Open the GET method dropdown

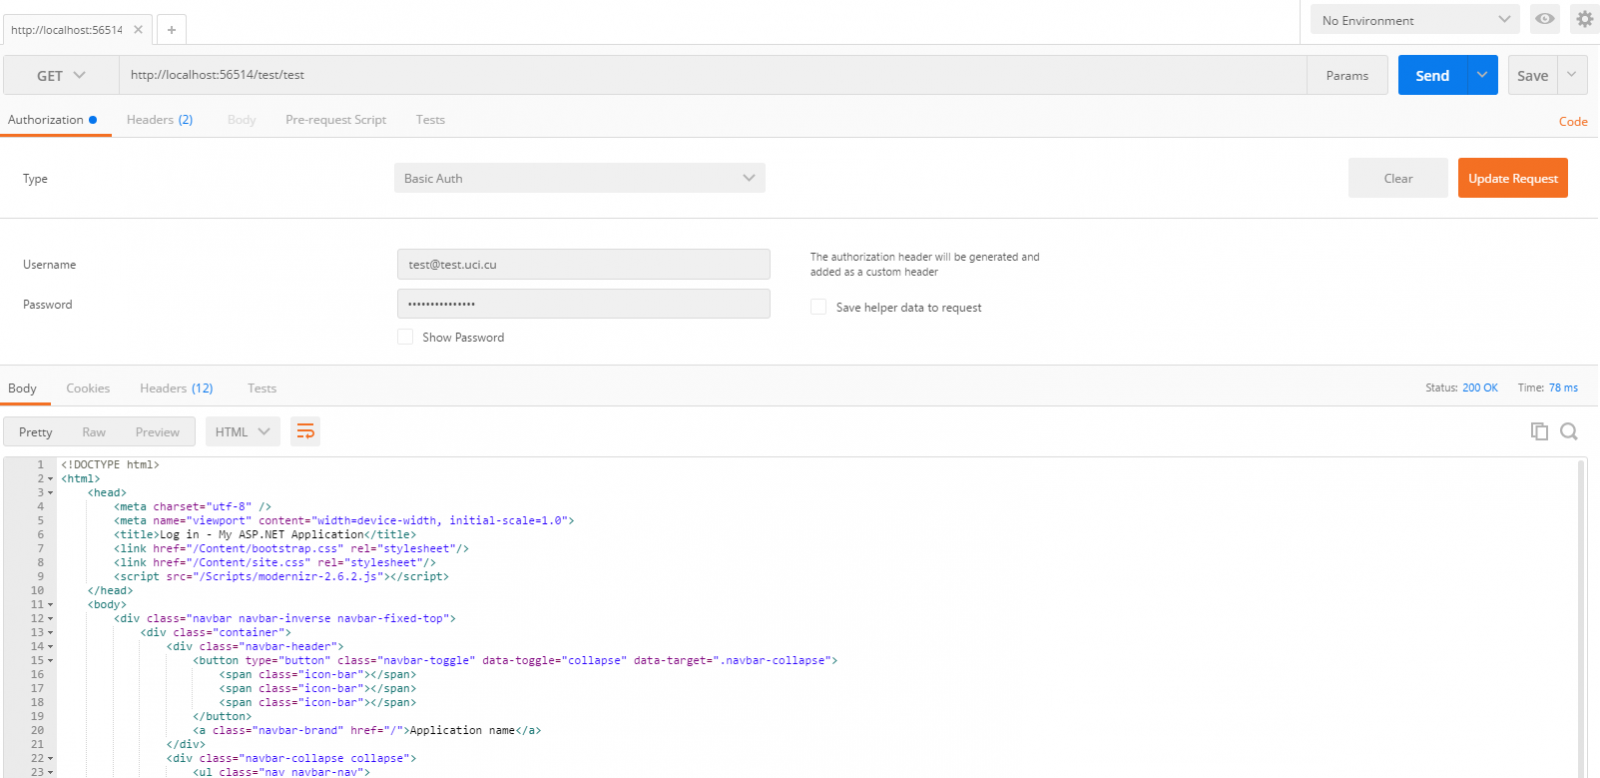(x=61, y=75)
